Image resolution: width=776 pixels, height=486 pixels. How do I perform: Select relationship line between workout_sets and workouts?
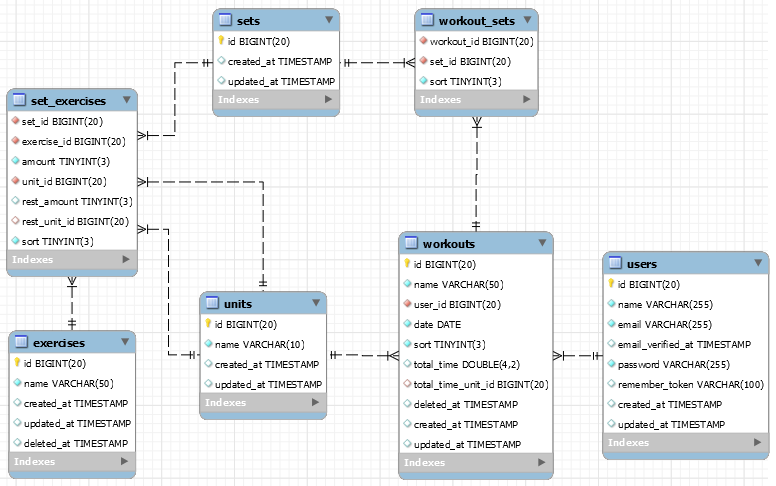(476, 174)
